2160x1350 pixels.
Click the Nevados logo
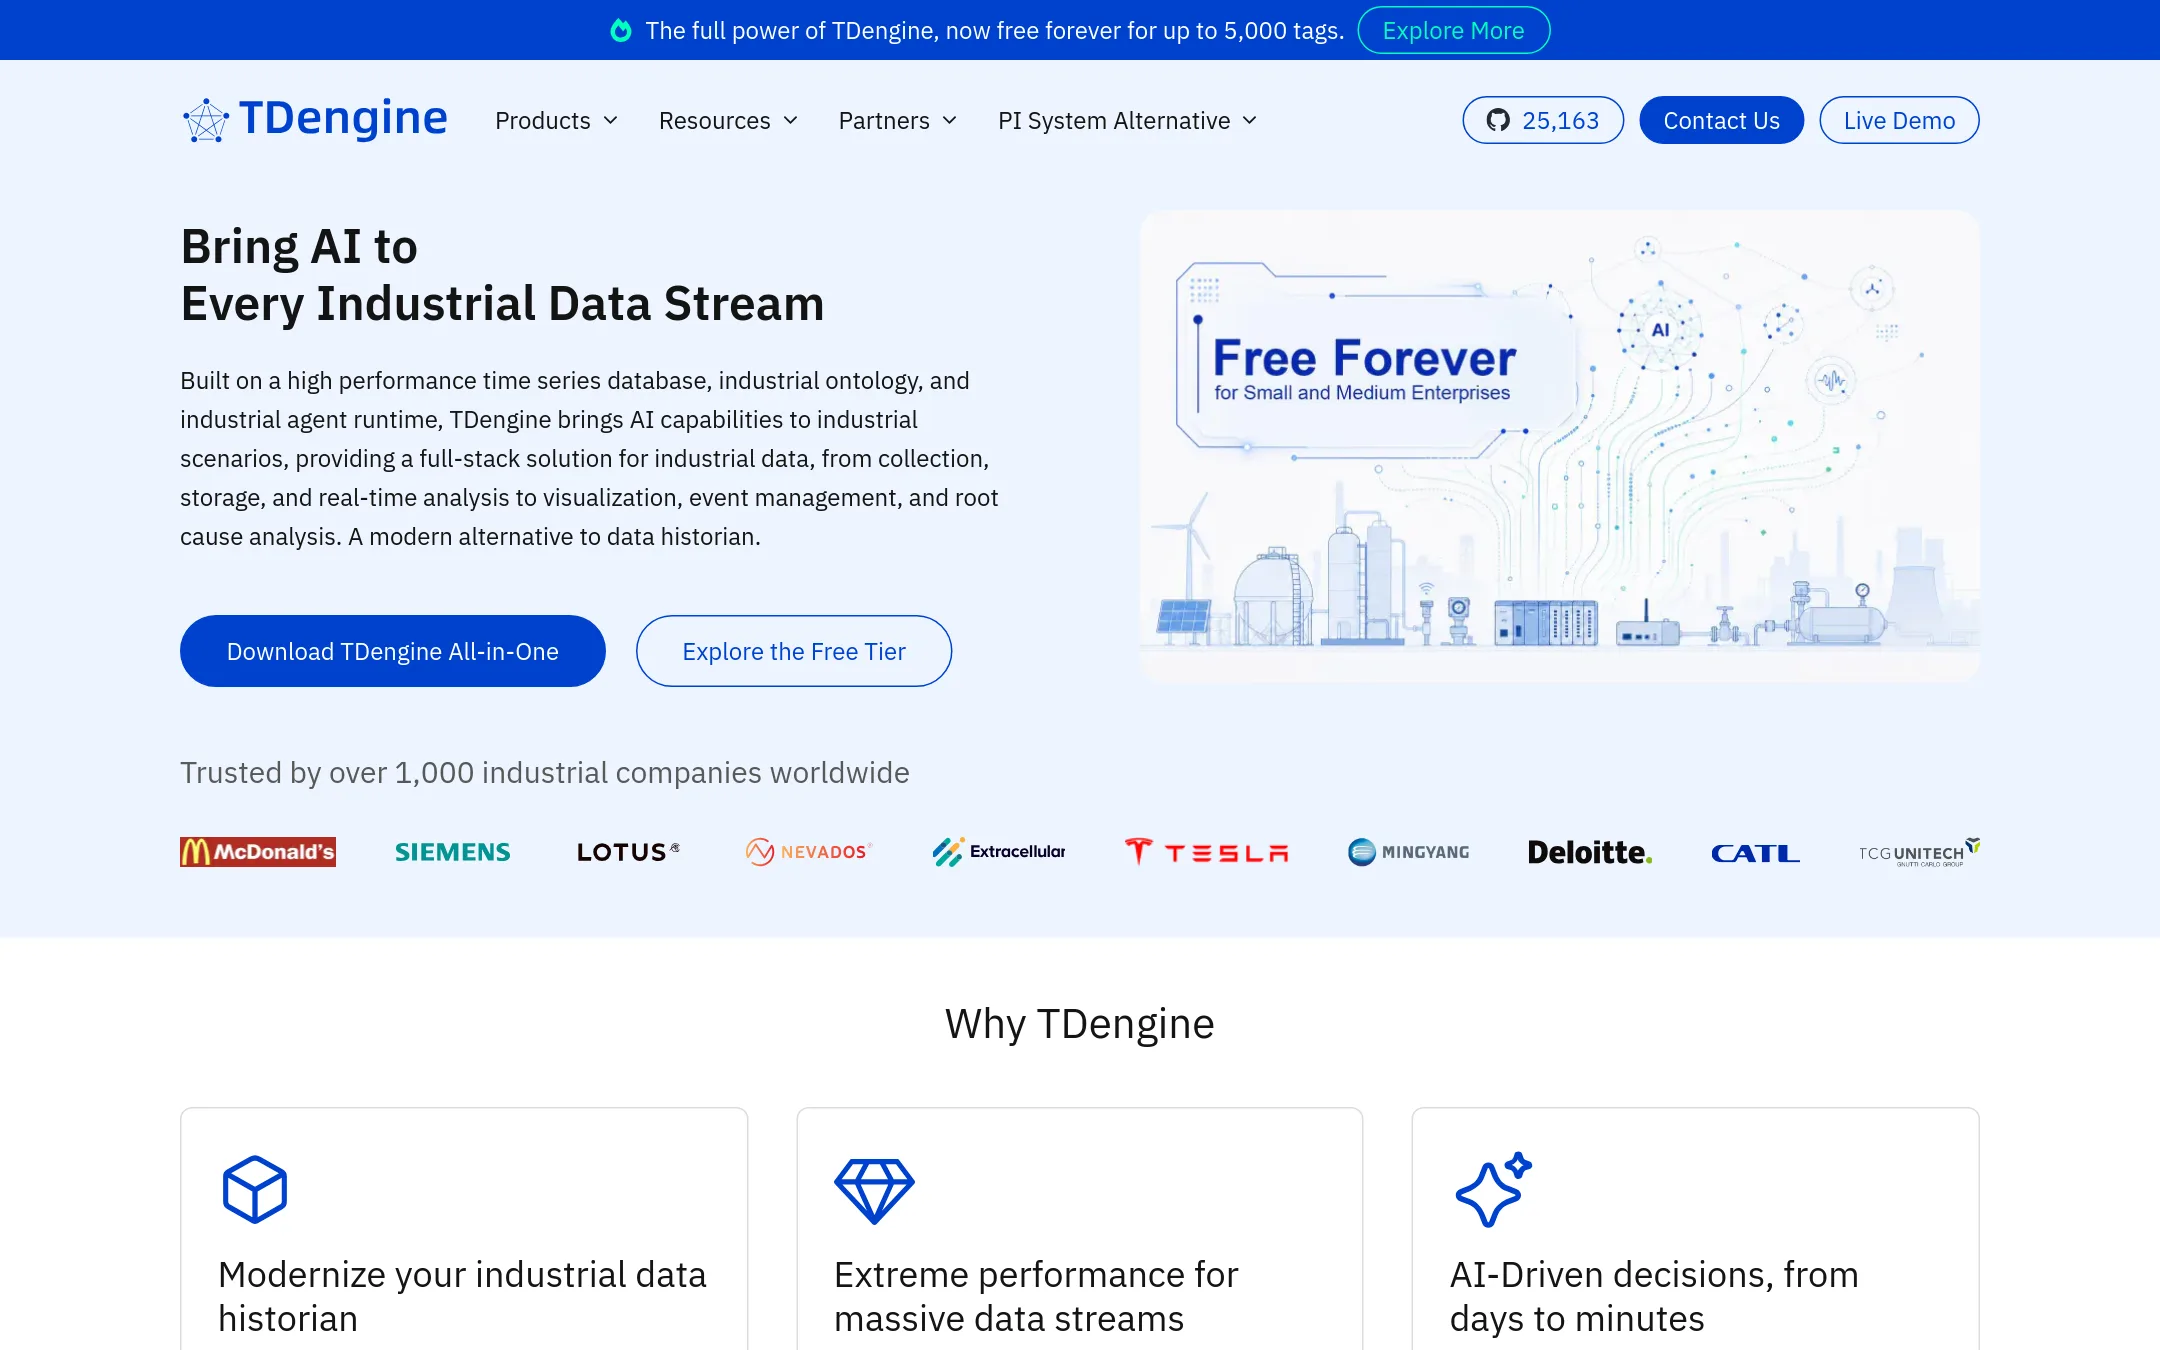click(x=809, y=852)
